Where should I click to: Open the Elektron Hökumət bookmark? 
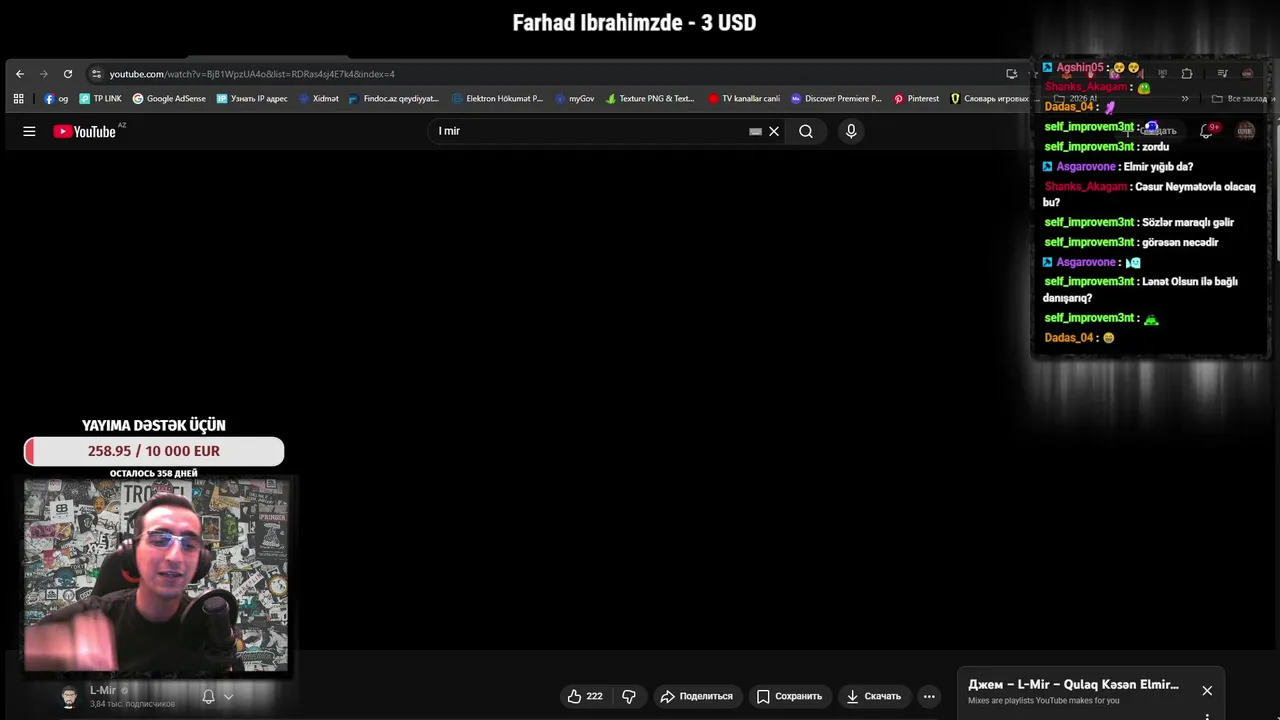click(x=498, y=99)
